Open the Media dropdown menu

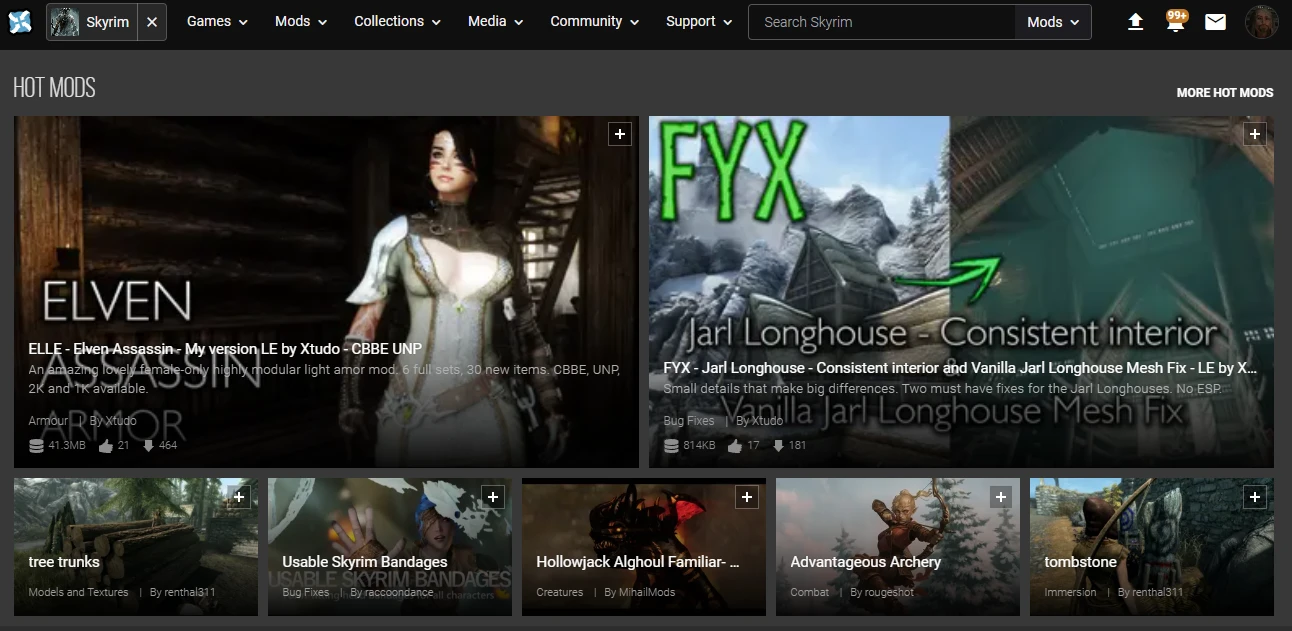tap(496, 21)
